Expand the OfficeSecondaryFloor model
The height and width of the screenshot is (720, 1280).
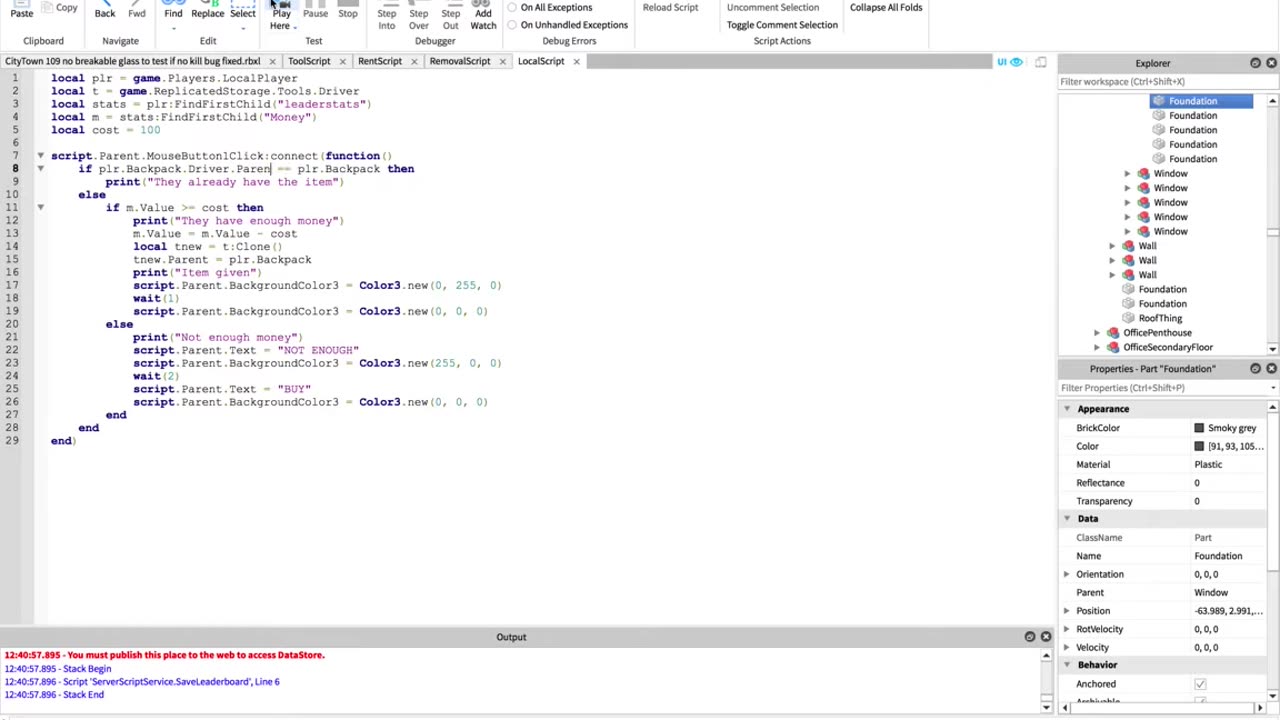point(1097,347)
